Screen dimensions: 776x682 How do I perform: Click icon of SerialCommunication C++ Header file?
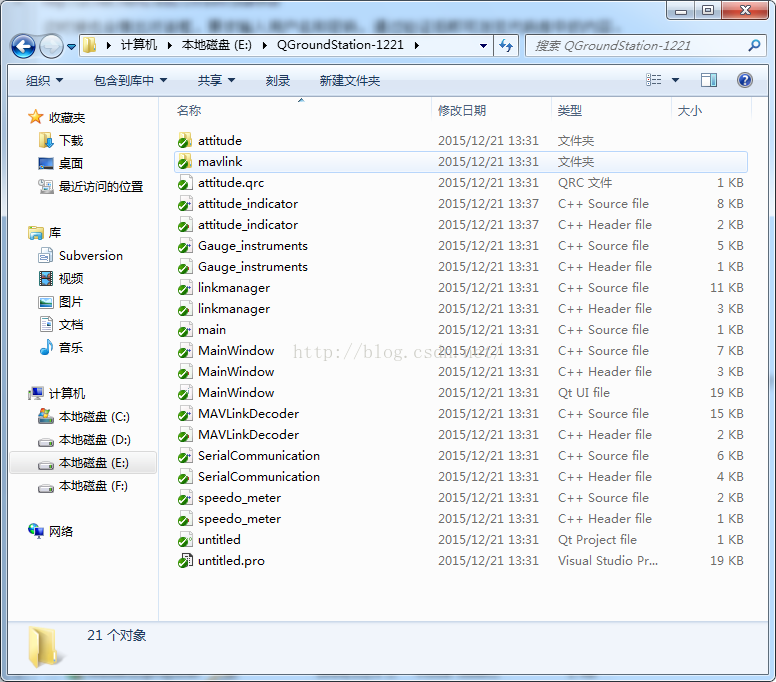(x=185, y=477)
